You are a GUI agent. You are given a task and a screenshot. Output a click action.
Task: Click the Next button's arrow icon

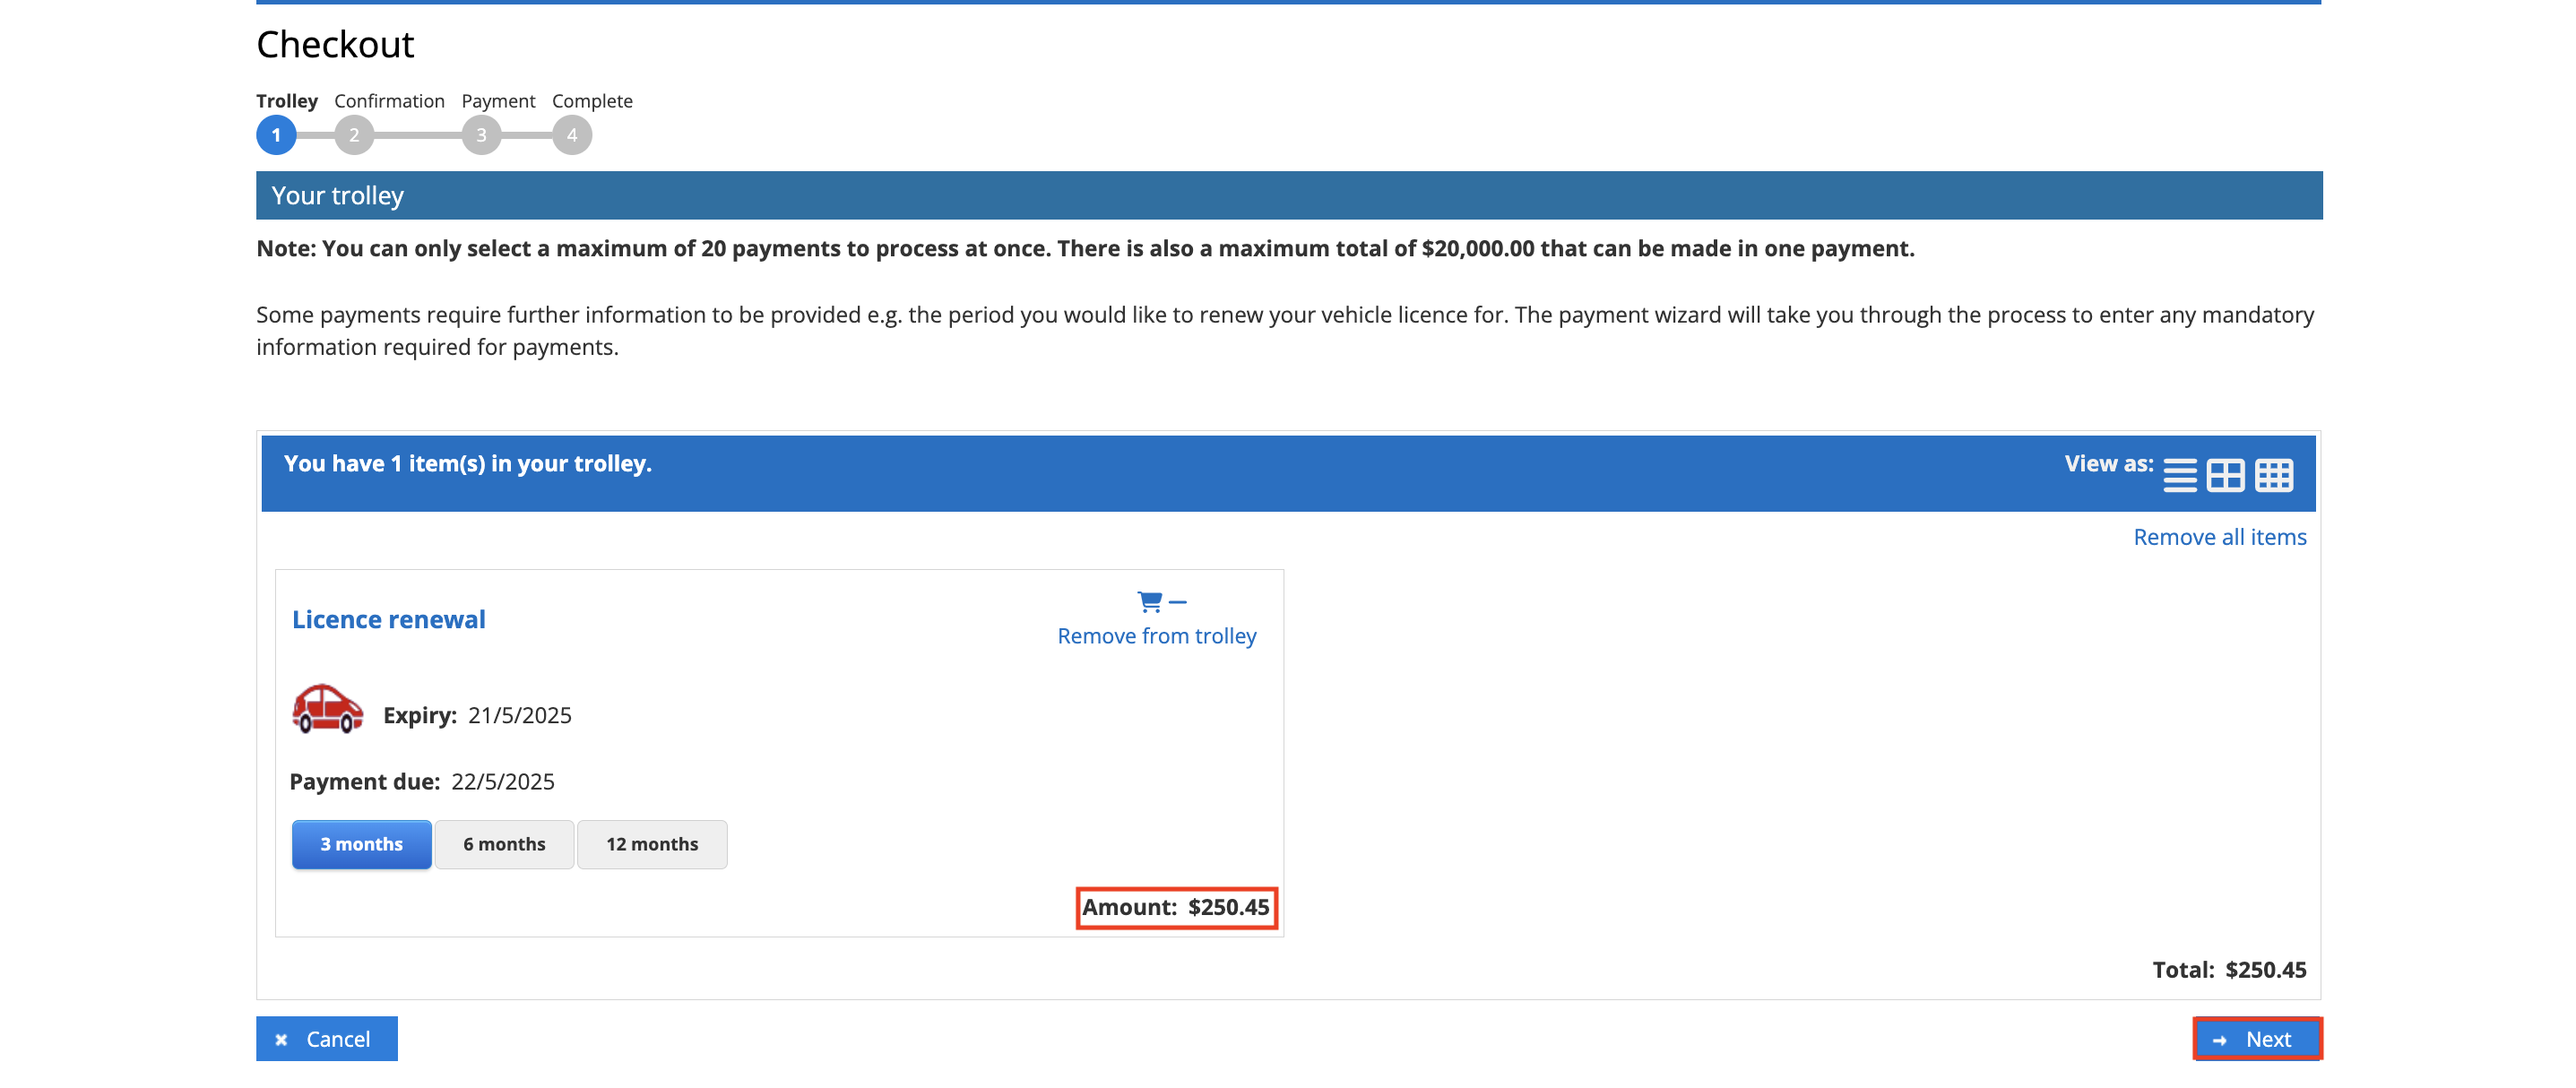pos(2219,1040)
